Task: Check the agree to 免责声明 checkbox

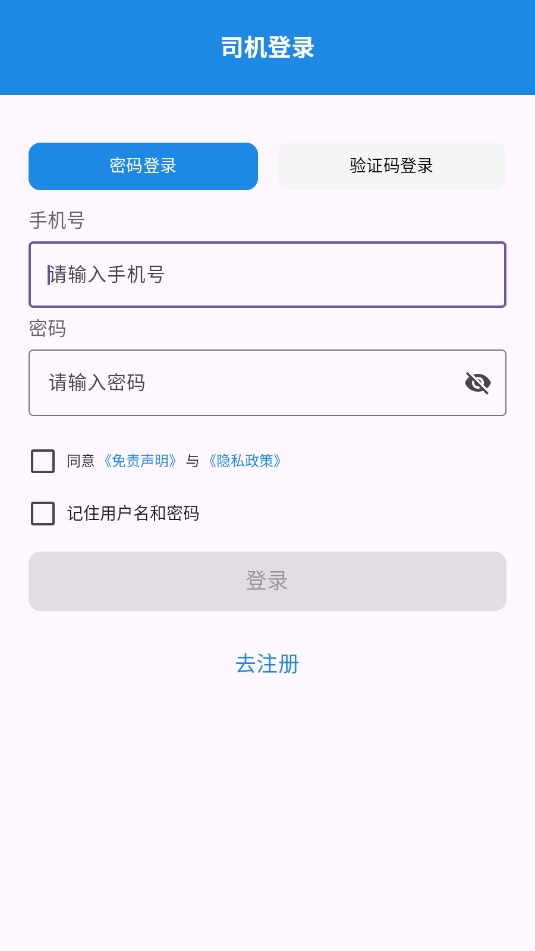Action: click(42, 461)
